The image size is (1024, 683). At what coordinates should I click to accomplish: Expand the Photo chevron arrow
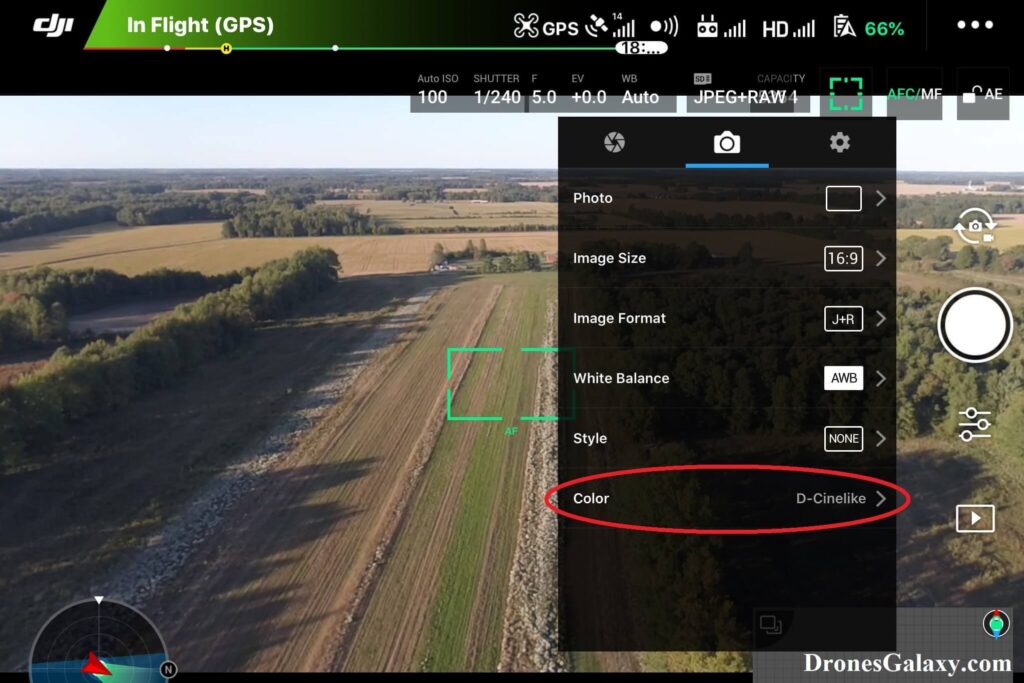[881, 199]
